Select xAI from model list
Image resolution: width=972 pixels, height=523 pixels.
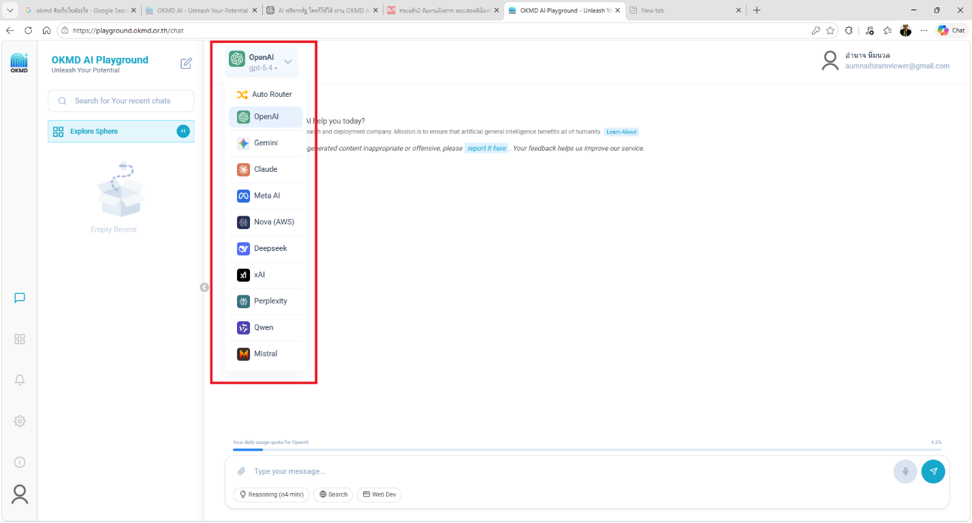pyautogui.click(x=265, y=275)
